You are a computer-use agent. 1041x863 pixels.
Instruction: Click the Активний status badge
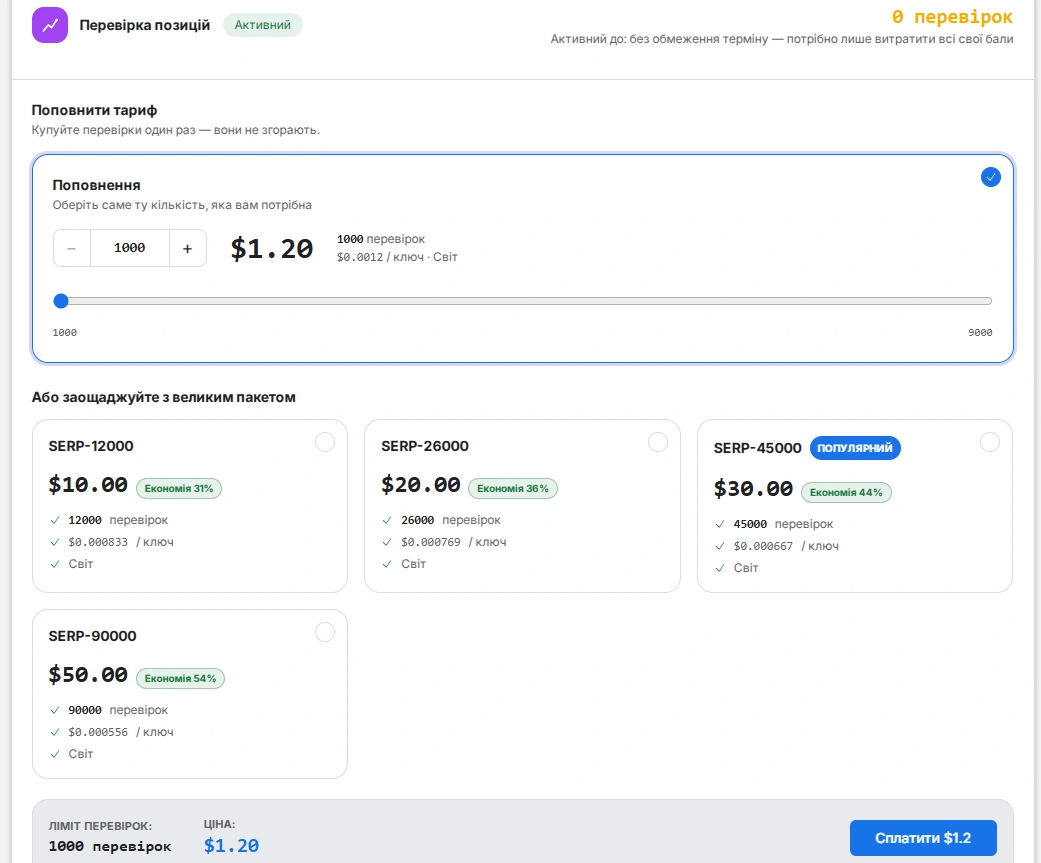[x=262, y=25]
